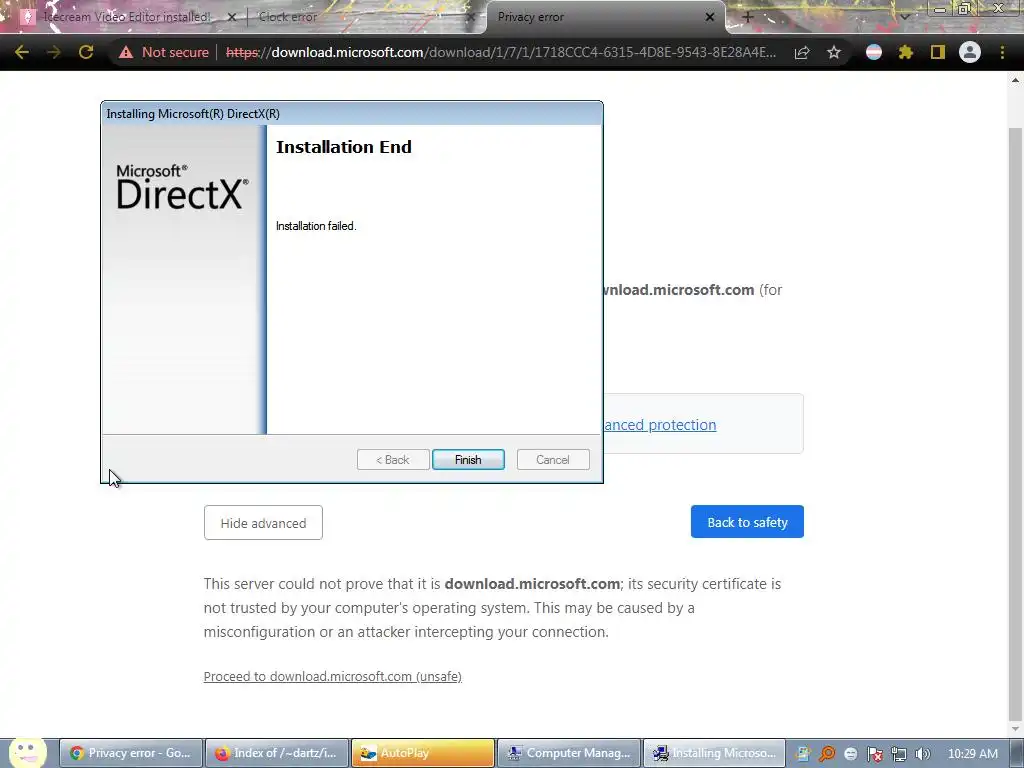
Task: Close the Clock error tab
Action: pos(470,18)
